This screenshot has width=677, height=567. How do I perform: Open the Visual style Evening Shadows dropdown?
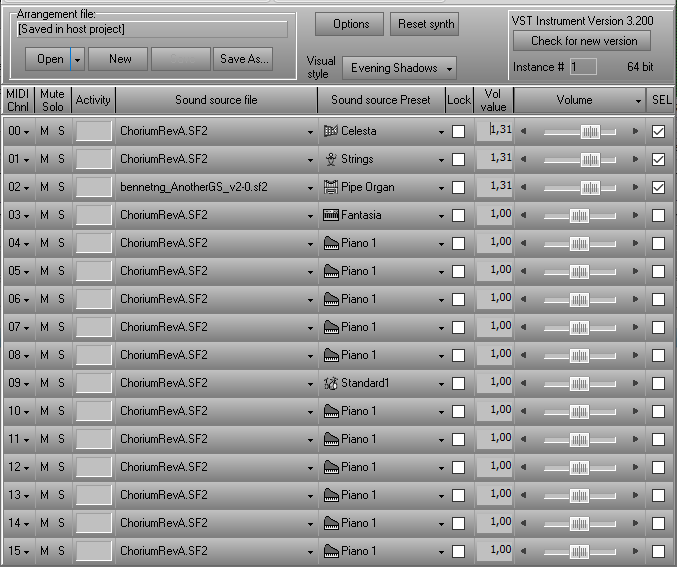pos(399,68)
